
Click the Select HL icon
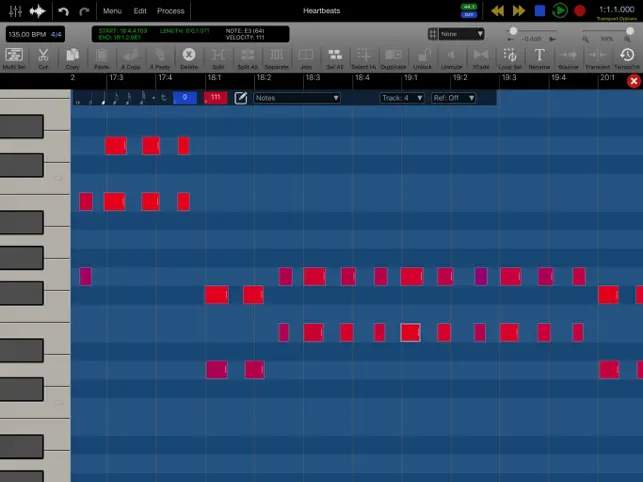click(364, 58)
